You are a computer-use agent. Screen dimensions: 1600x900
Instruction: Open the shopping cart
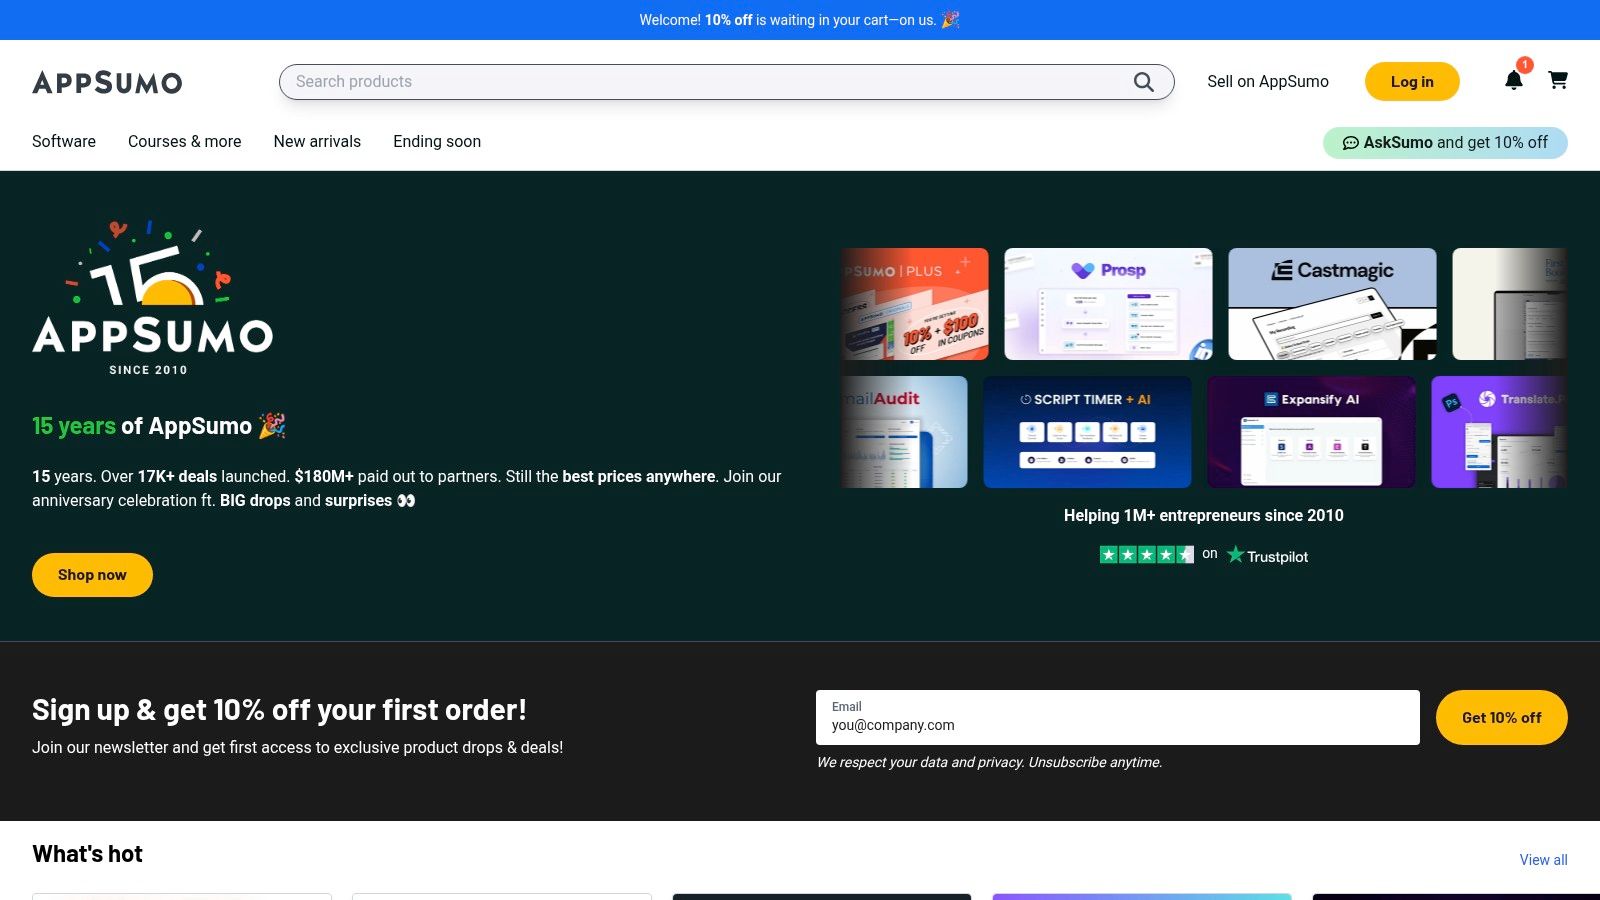pyautogui.click(x=1558, y=80)
